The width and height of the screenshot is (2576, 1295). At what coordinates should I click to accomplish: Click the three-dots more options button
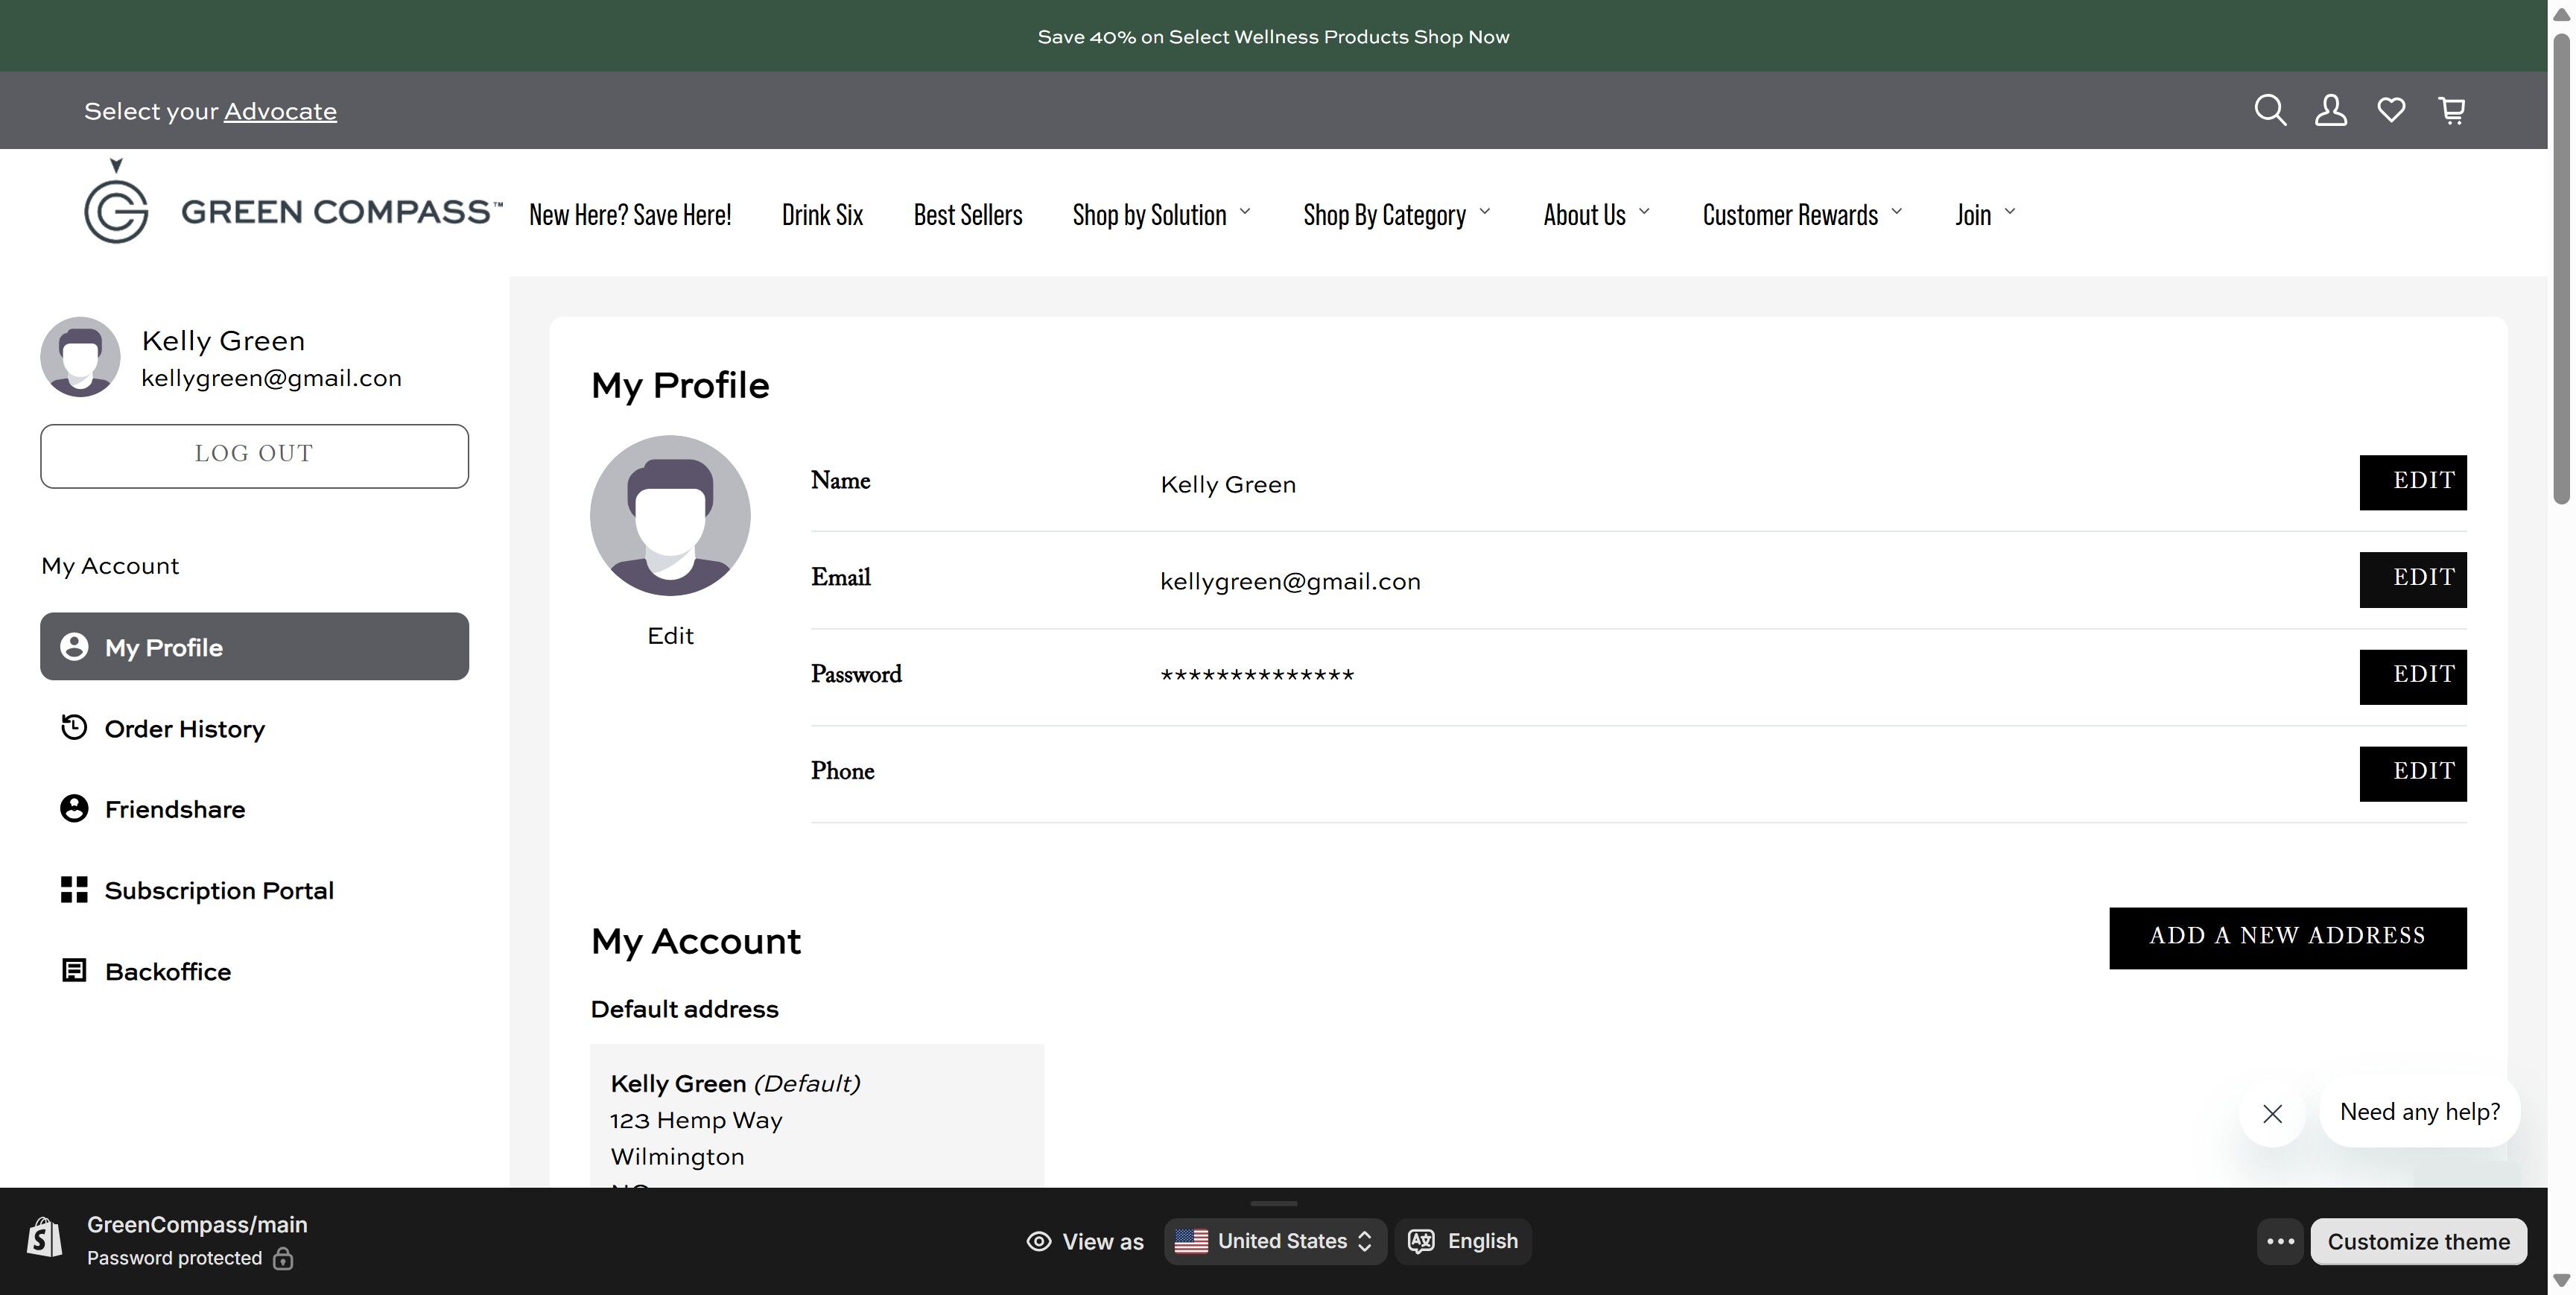pyautogui.click(x=2280, y=1241)
